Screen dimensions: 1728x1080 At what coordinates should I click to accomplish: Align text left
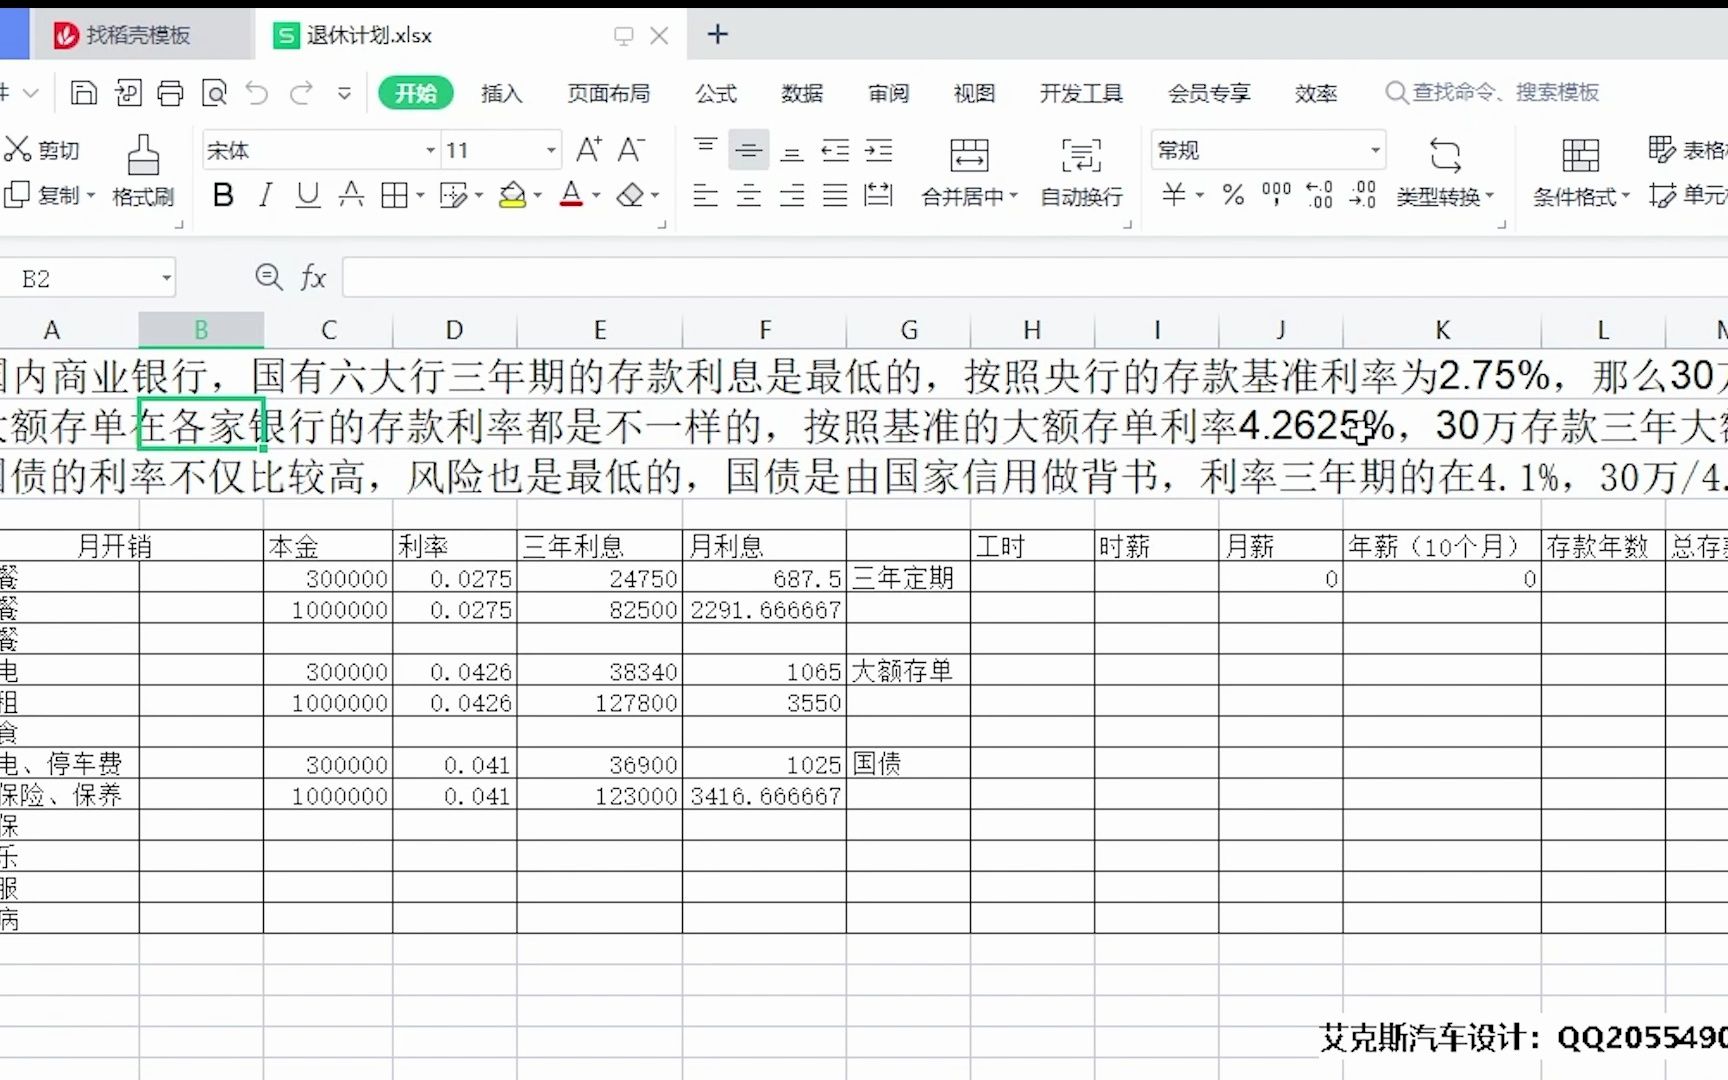point(705,195)
